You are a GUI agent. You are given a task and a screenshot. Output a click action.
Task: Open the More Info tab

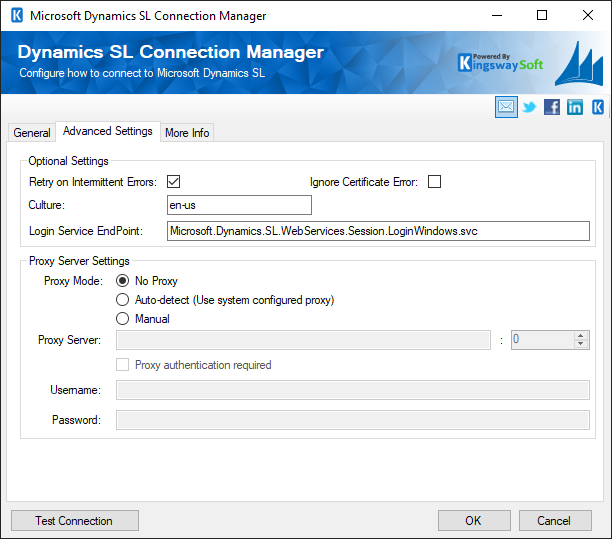(187, 133)
